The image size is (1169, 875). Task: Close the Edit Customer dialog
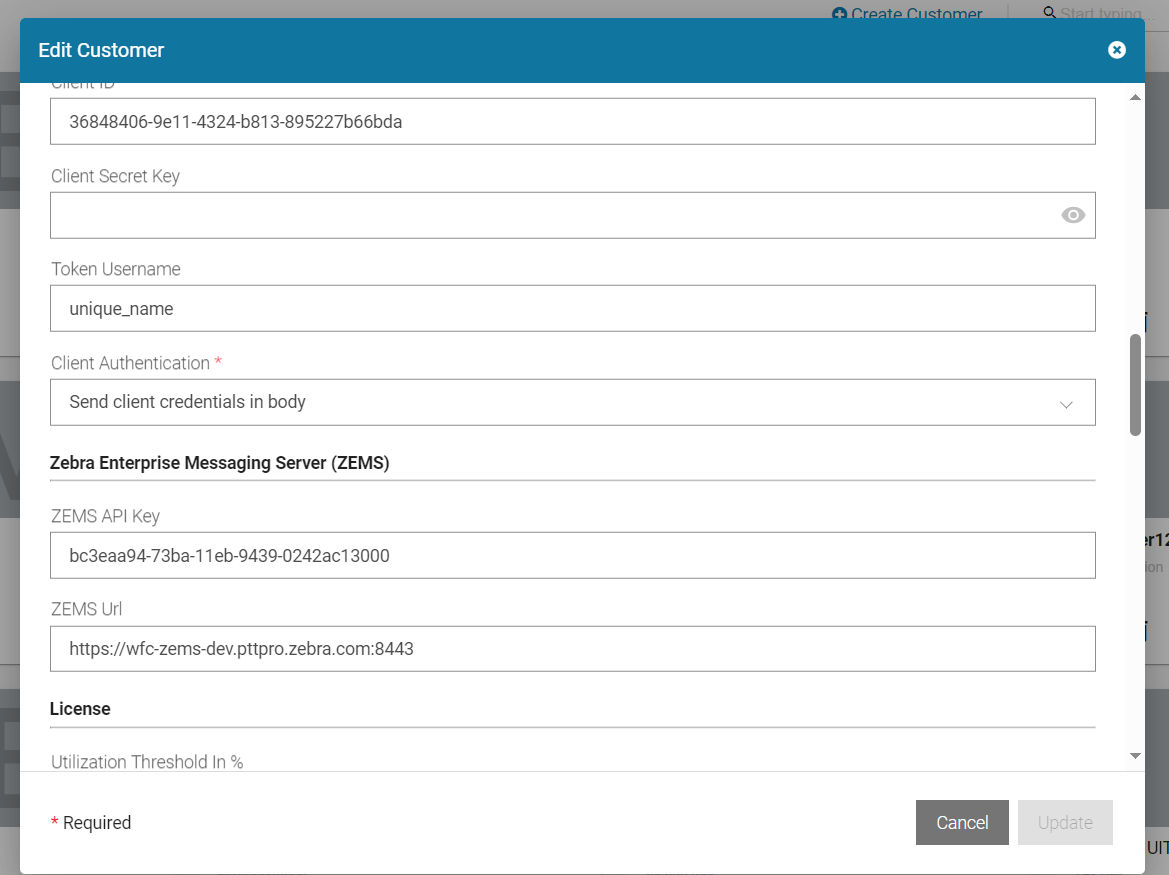pyautogui.click(x=1117, y=50)
